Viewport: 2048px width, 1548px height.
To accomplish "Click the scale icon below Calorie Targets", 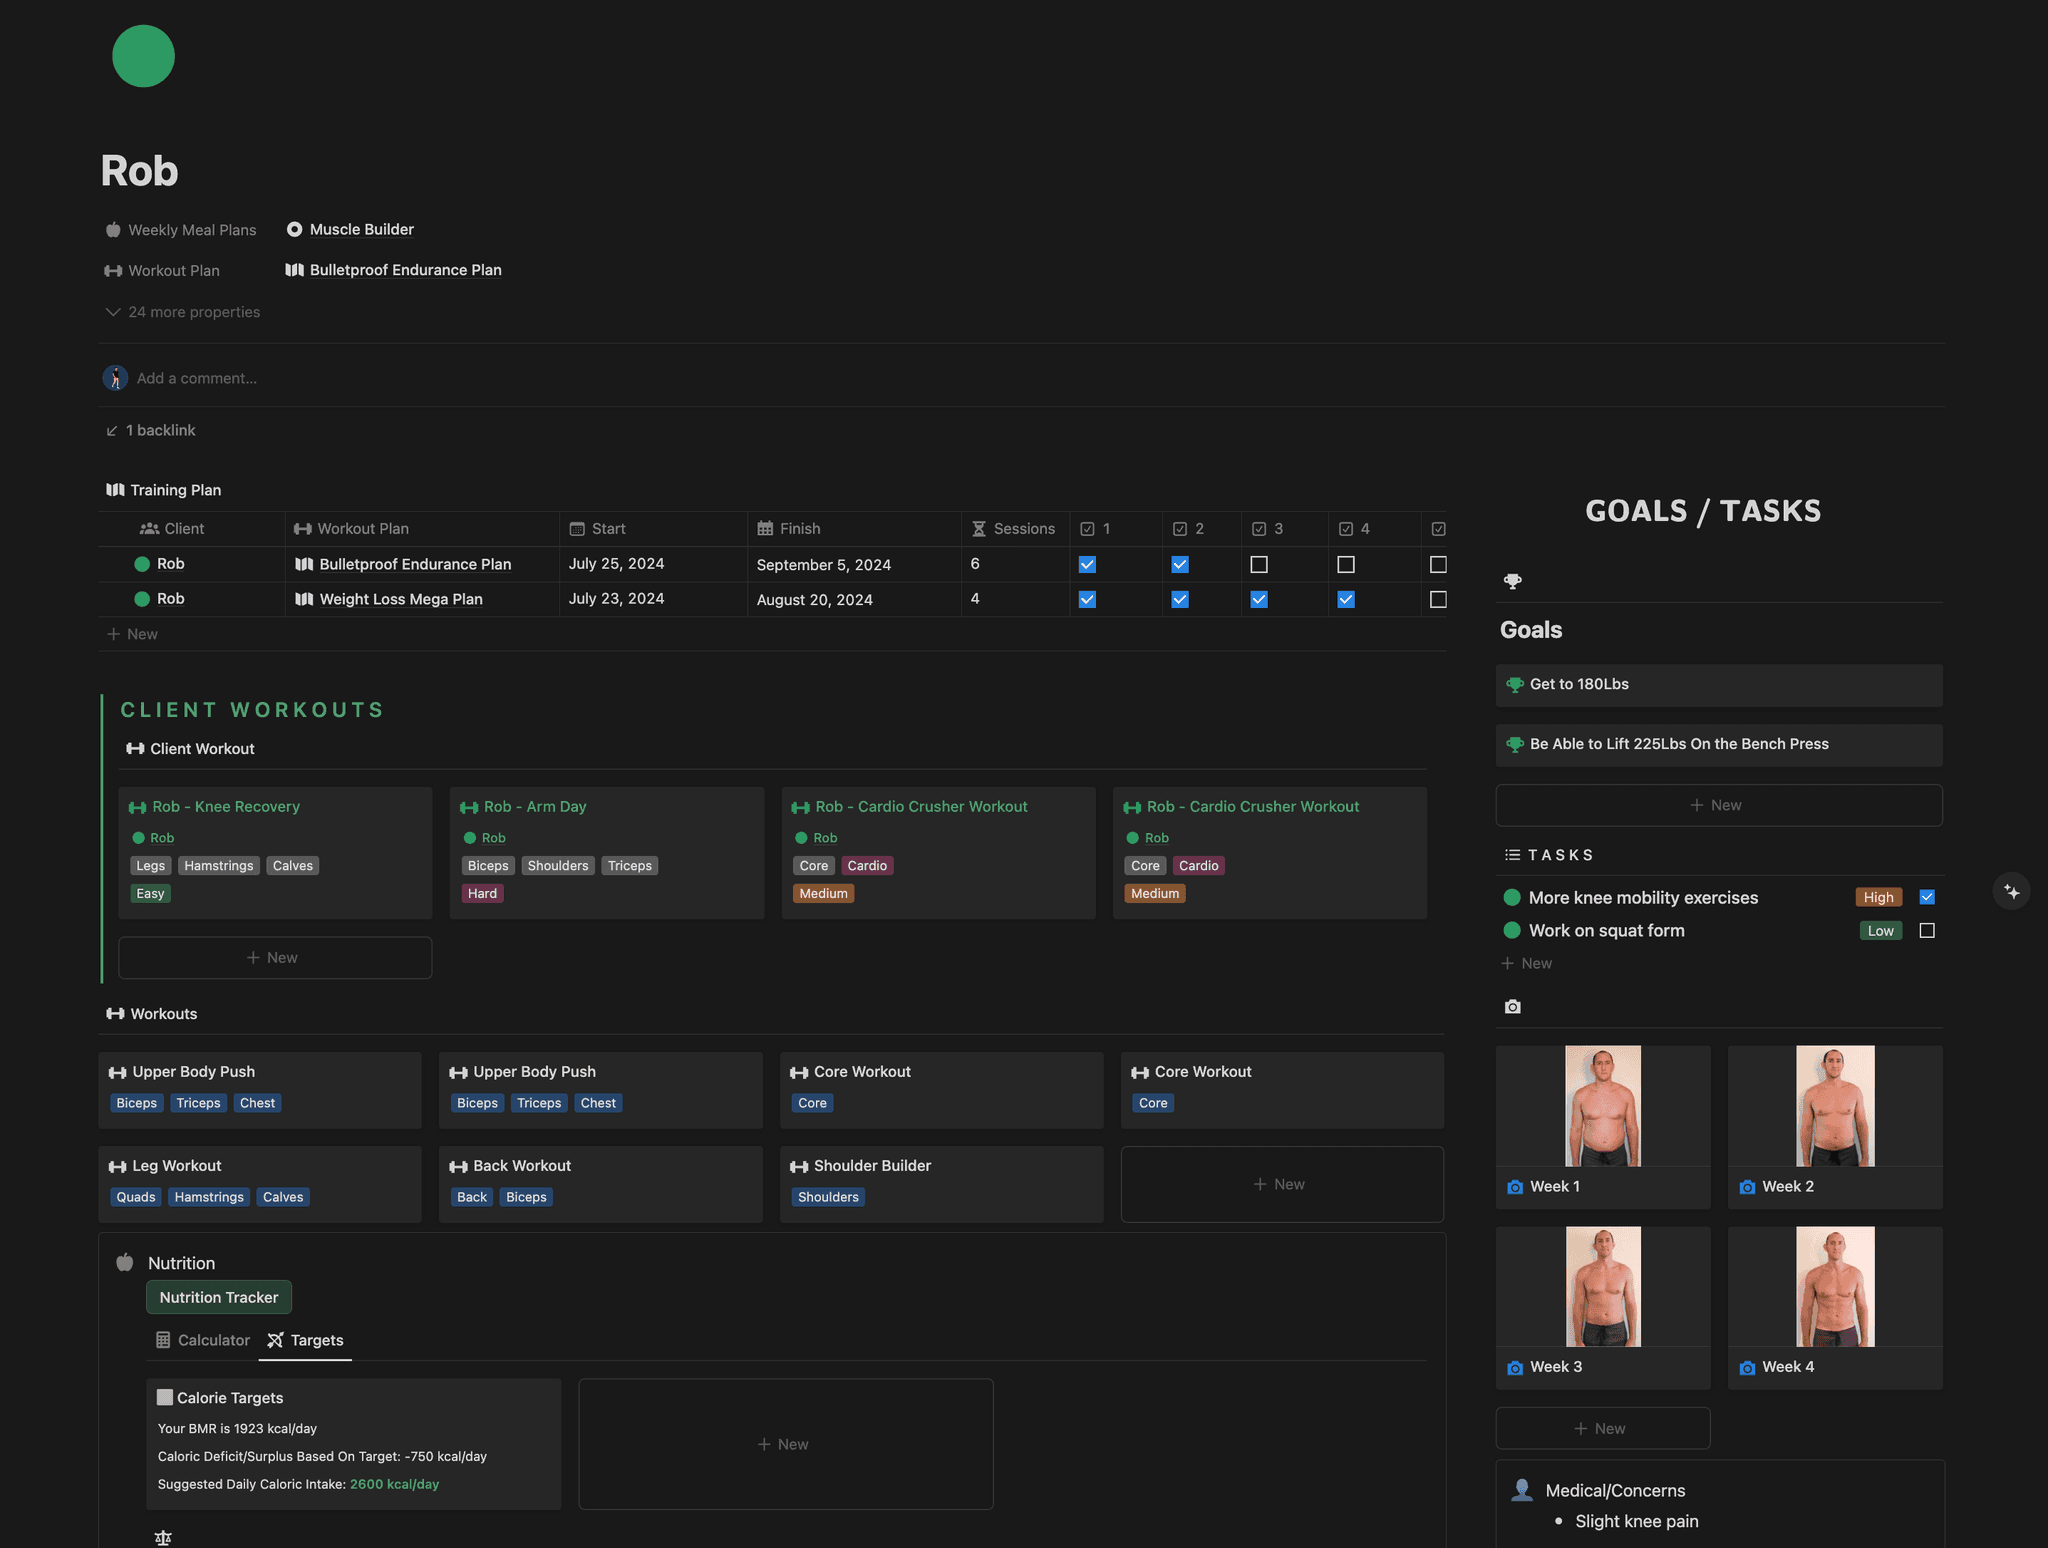I will [x=163, y=1537].
